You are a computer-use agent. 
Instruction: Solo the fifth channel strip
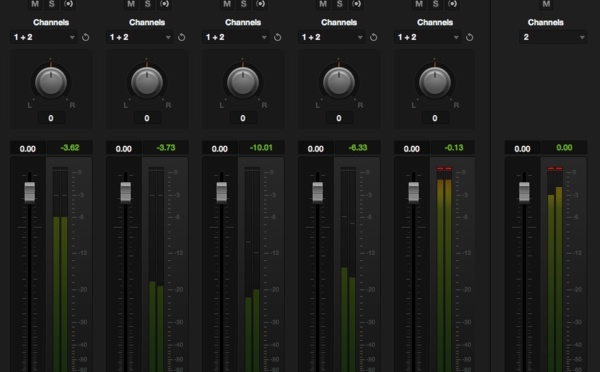[x=435, y=4]
